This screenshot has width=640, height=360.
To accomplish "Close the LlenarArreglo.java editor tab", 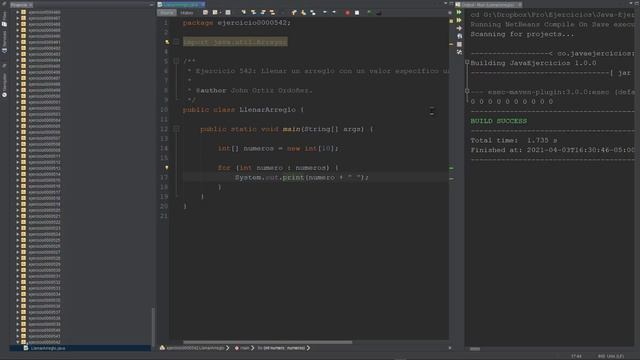I will pyautogui.click(x=202, y=4).
